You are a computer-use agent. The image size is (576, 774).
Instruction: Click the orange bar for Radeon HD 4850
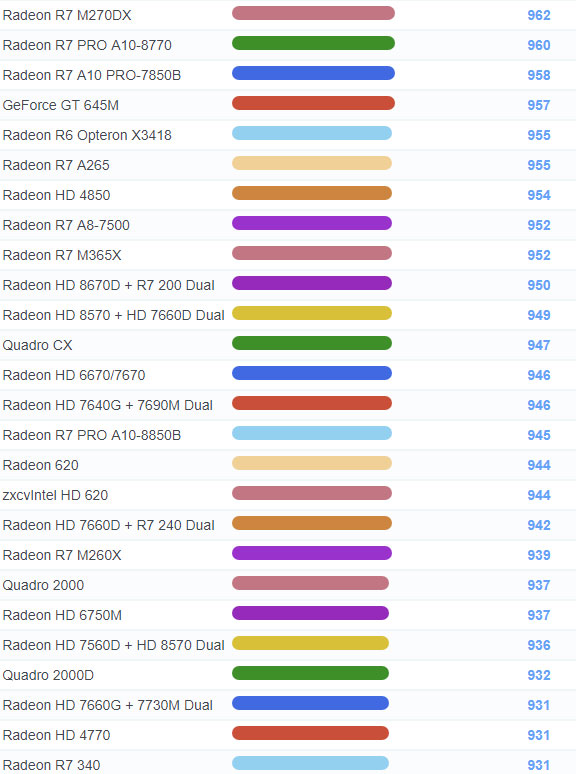coord(312,193)
